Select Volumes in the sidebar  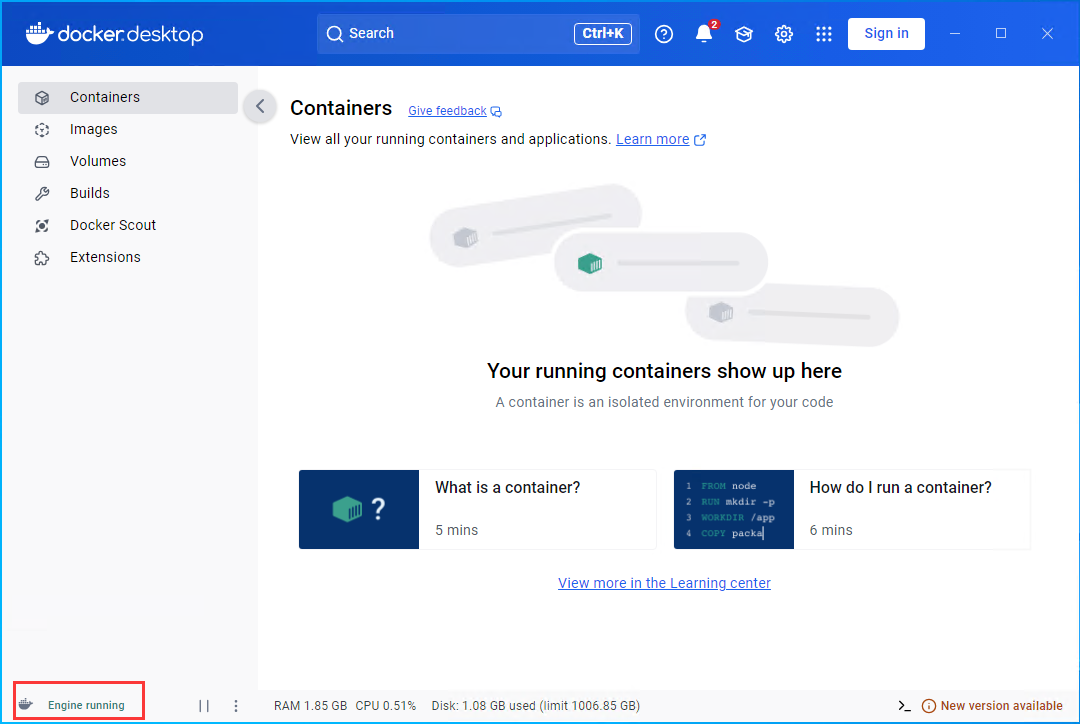[128, 161]
